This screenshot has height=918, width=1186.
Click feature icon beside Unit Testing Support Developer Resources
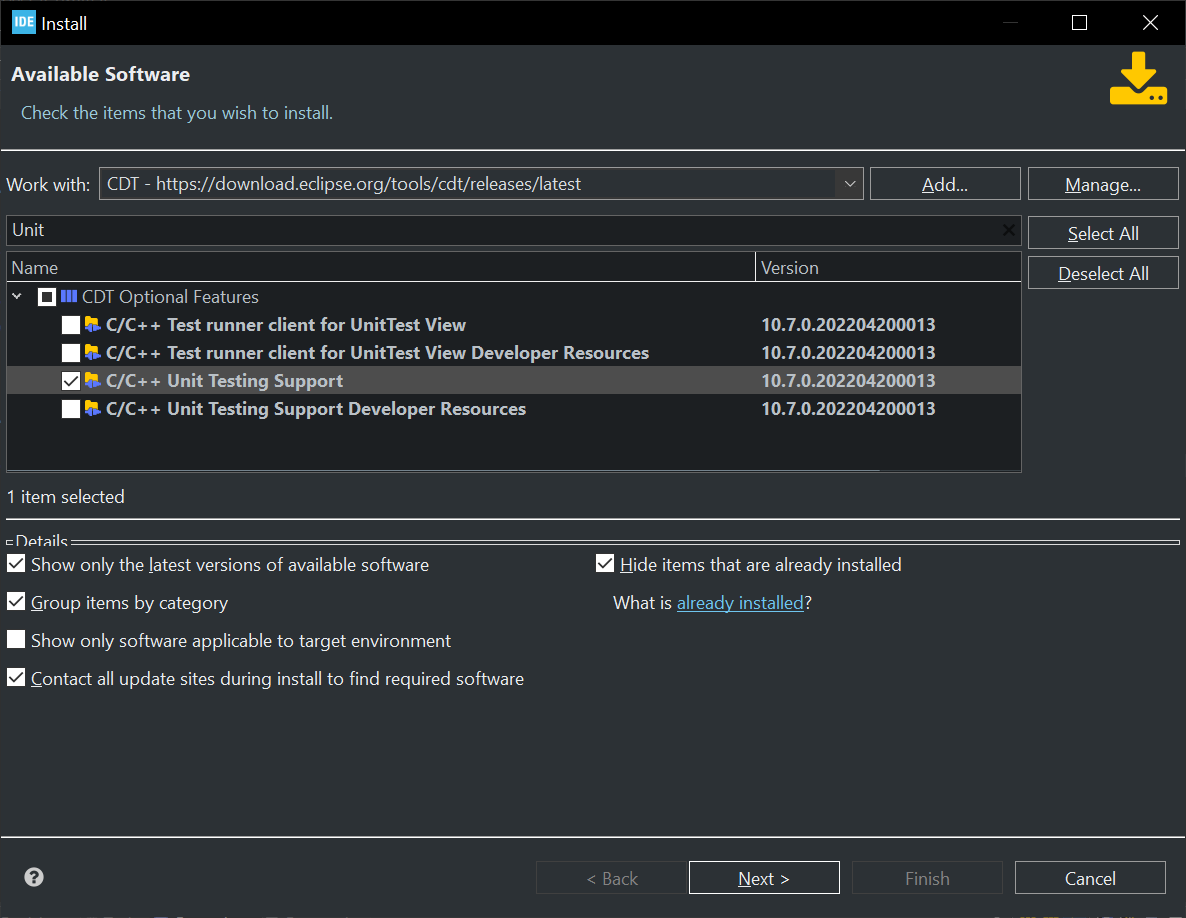pyautogui.click(x=92, y=408)
